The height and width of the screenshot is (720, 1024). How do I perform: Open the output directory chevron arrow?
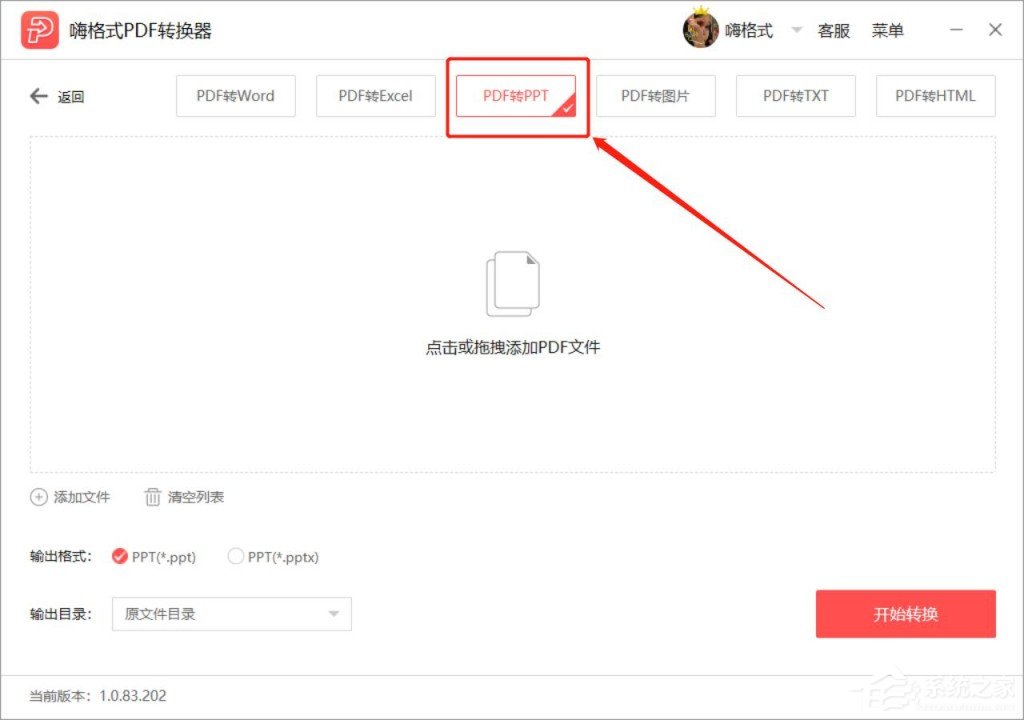336,614
